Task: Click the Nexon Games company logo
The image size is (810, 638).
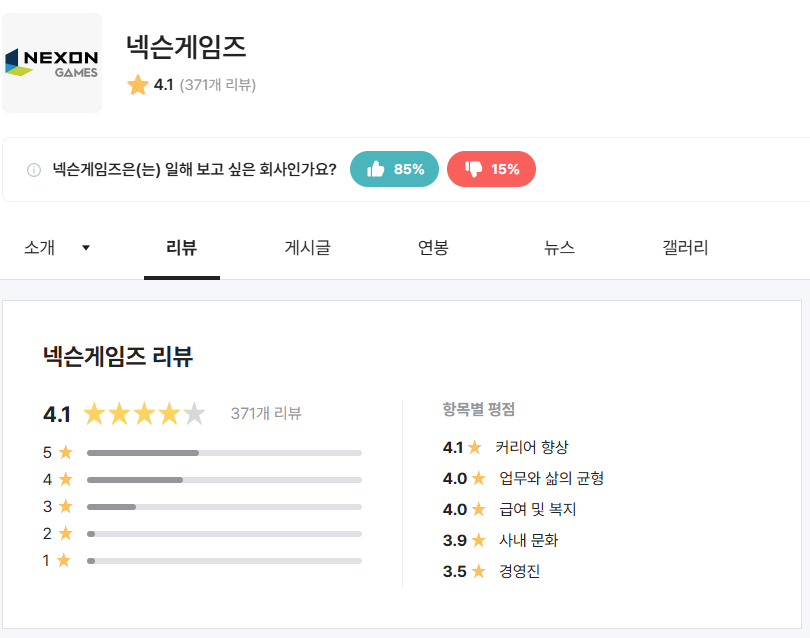Action: click(52, 63)
